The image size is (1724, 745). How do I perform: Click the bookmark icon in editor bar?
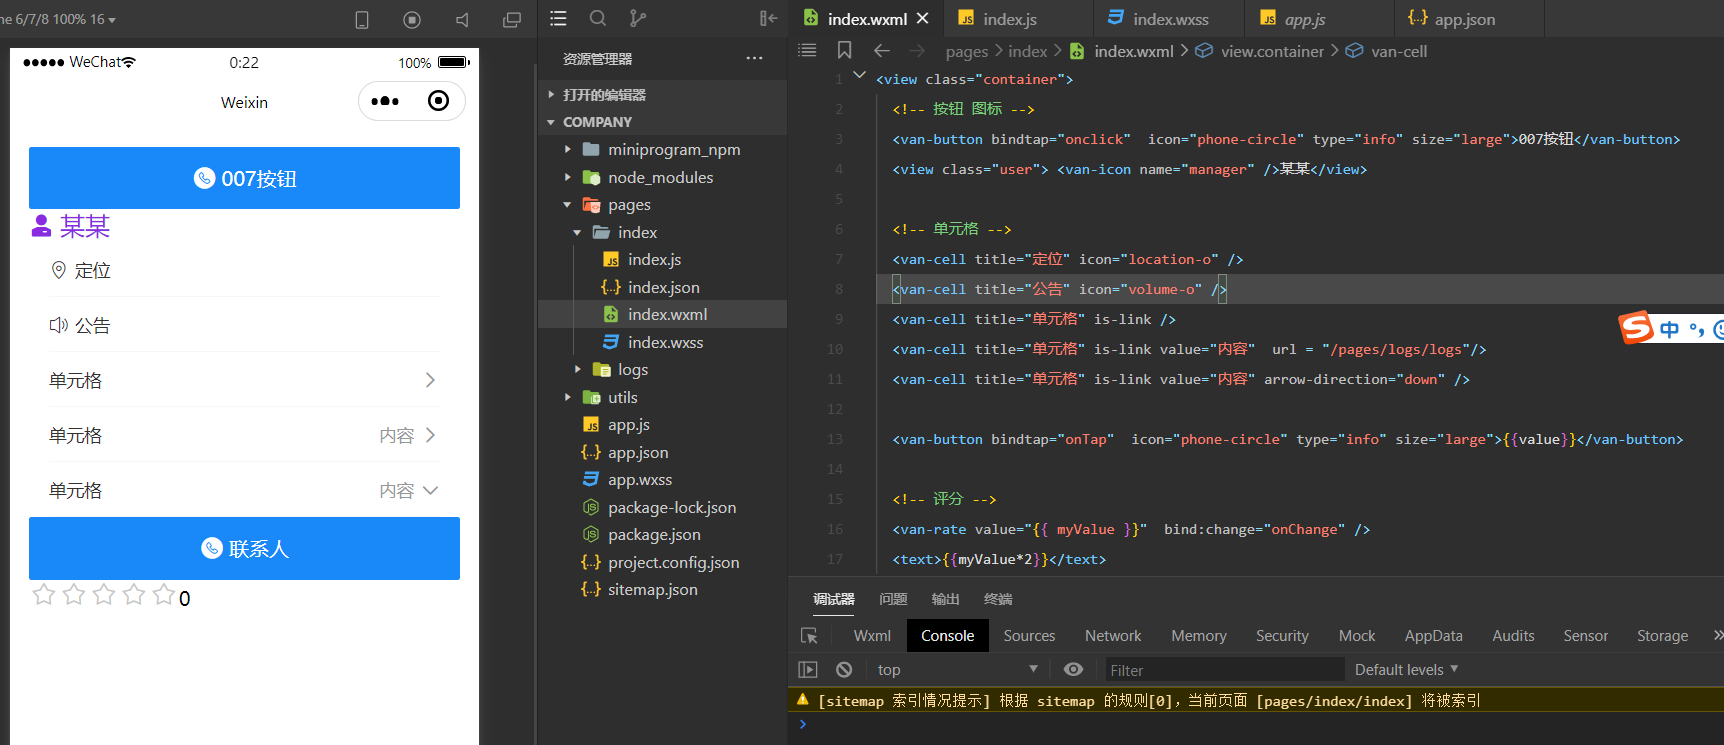(x=845, y=51)
